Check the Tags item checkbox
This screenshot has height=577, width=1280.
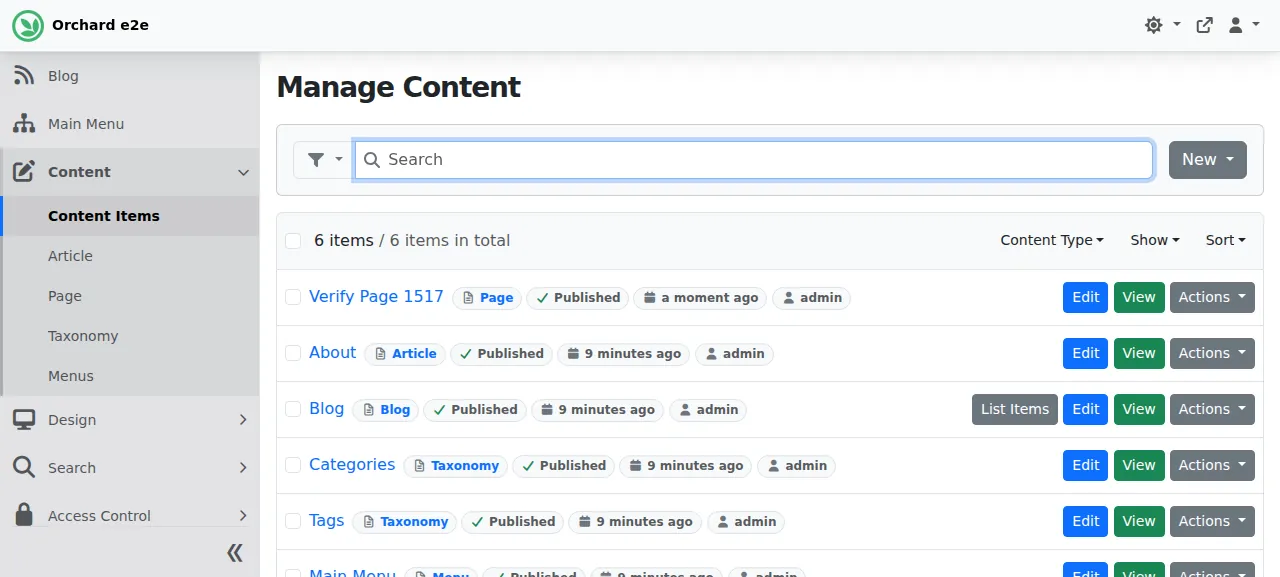click(293, 521)
